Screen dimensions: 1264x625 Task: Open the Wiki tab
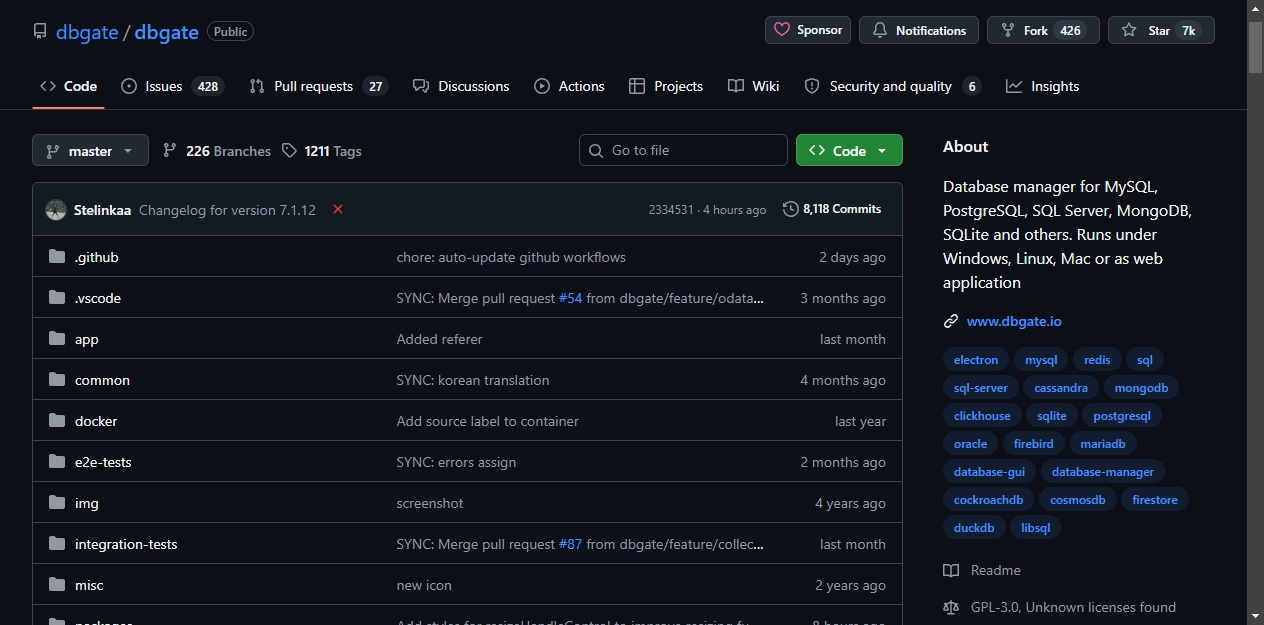(754, 86)
